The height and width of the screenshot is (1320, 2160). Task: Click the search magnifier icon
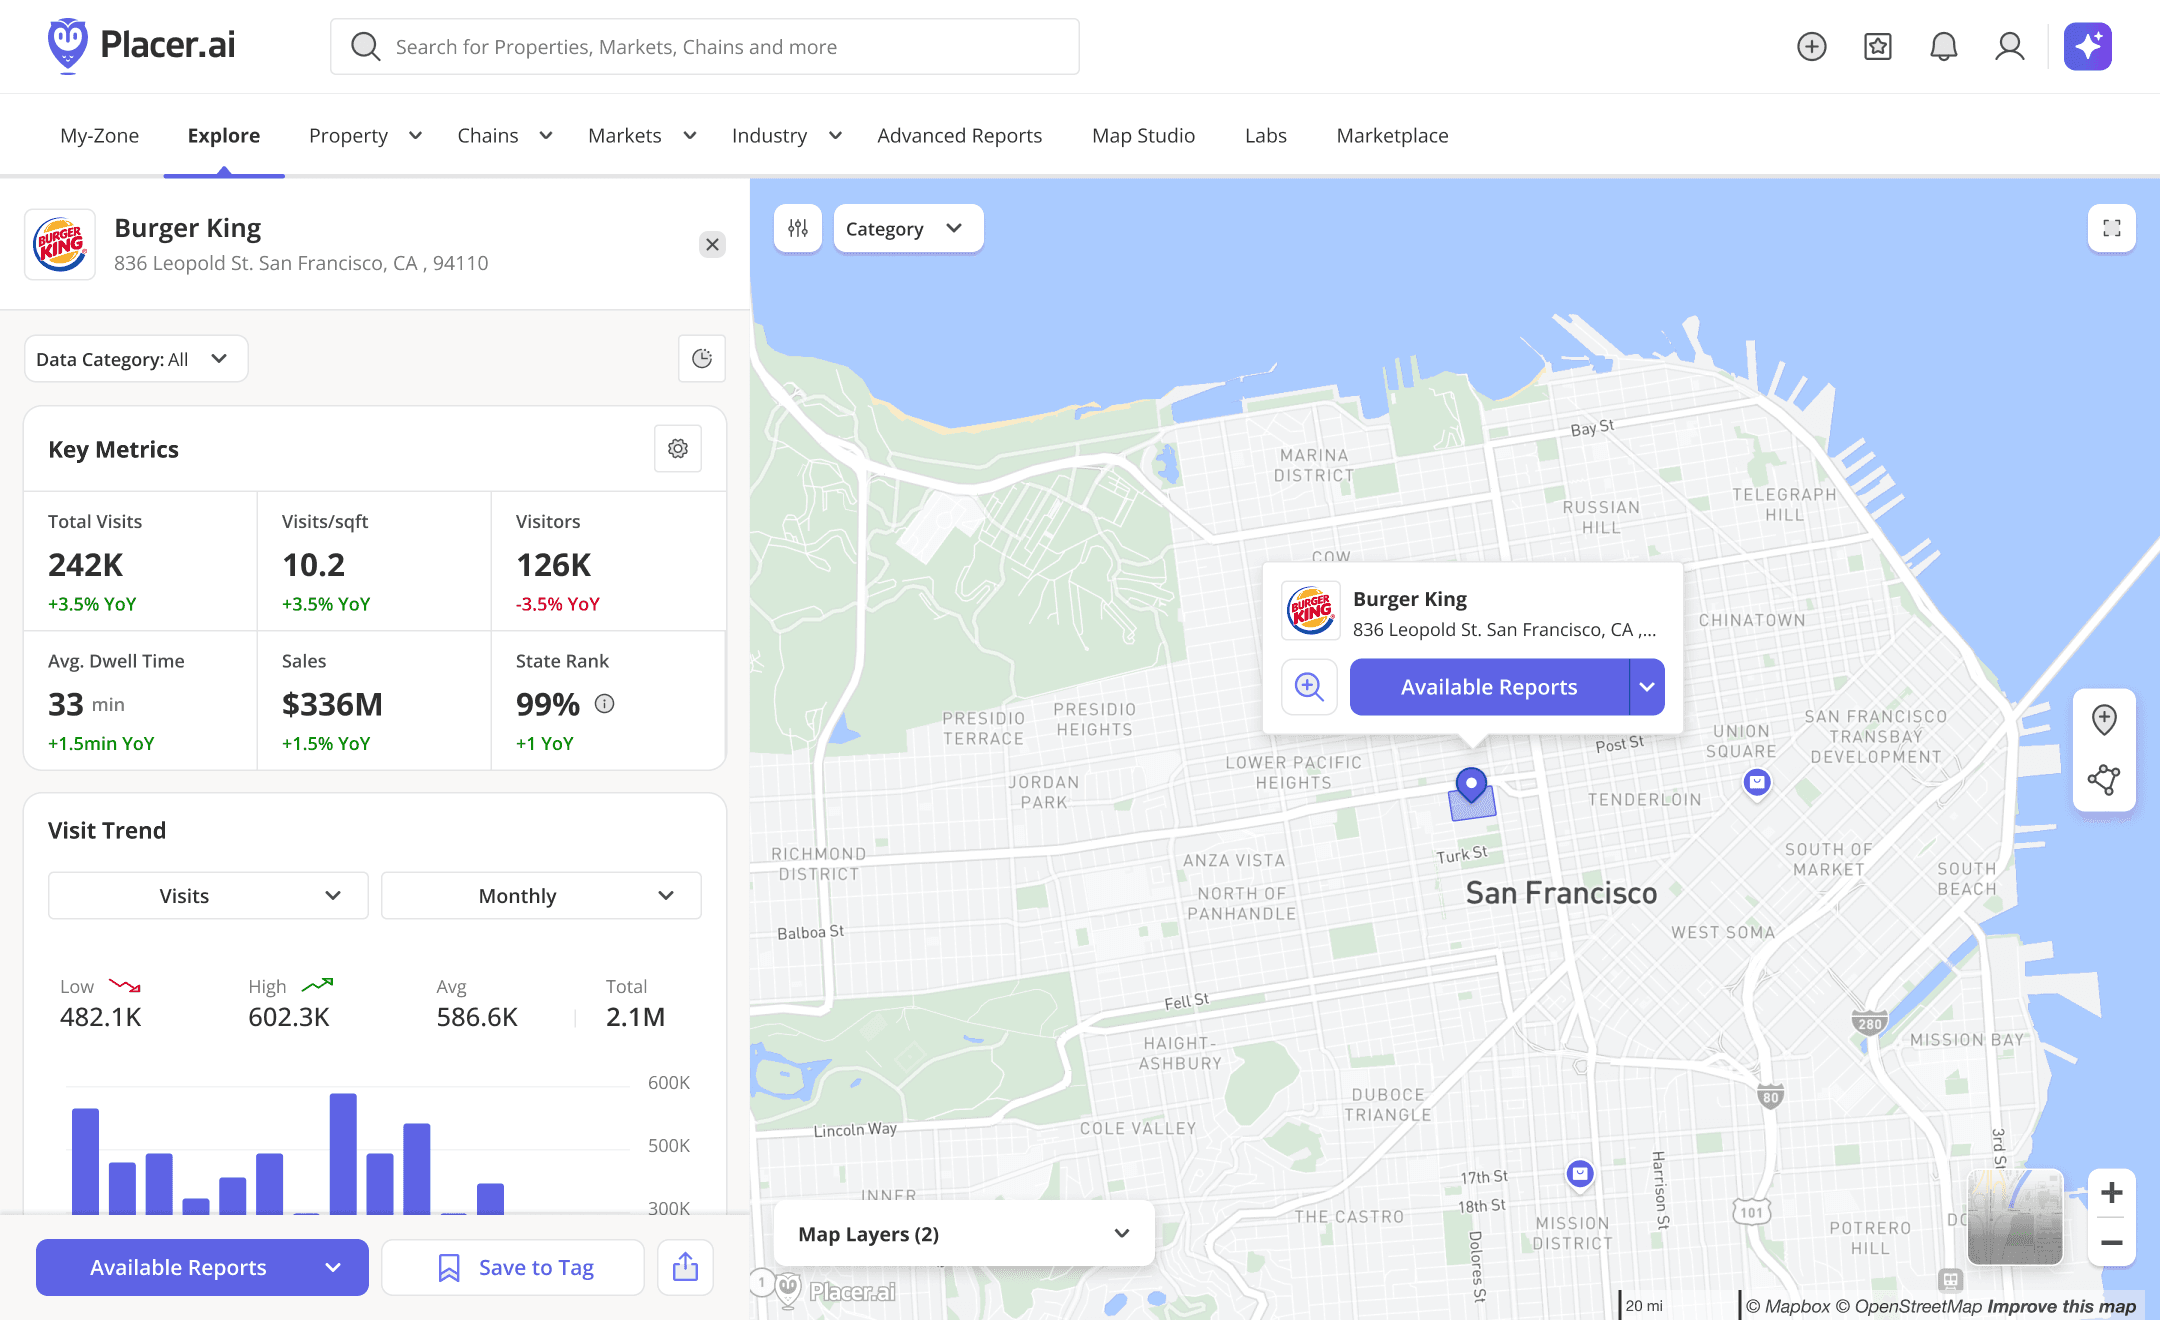pyautogui.click(x=365, y=47)
